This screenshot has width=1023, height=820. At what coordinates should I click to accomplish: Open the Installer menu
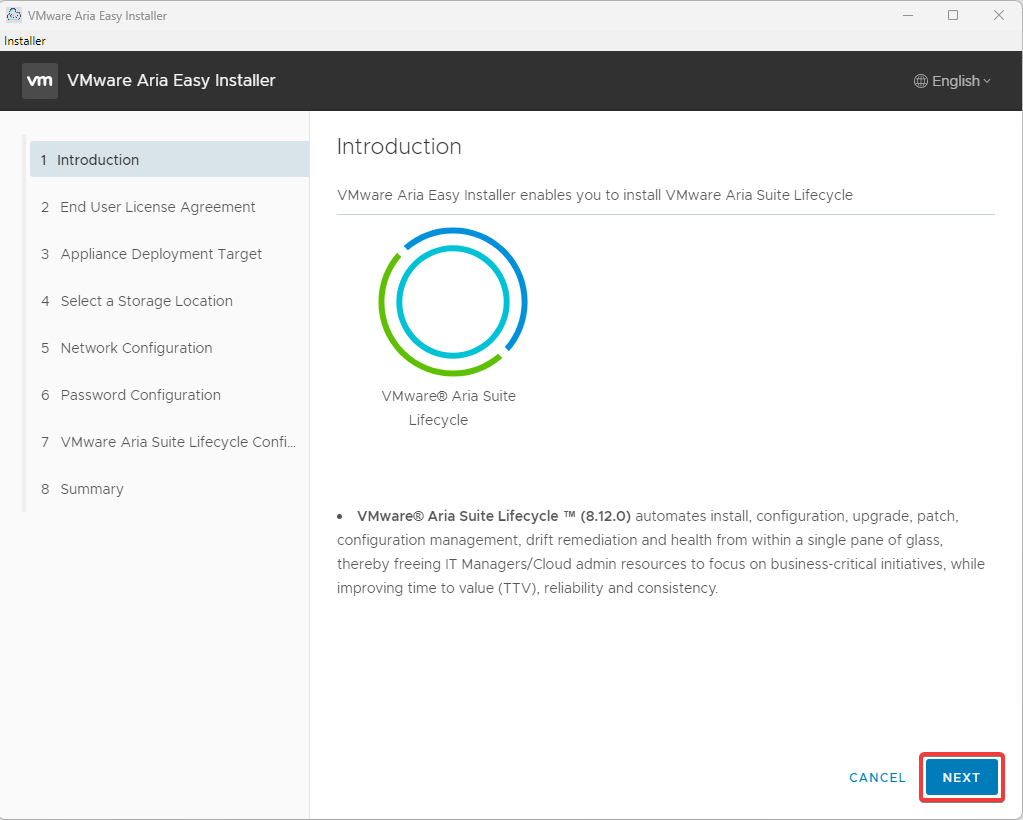25,40
